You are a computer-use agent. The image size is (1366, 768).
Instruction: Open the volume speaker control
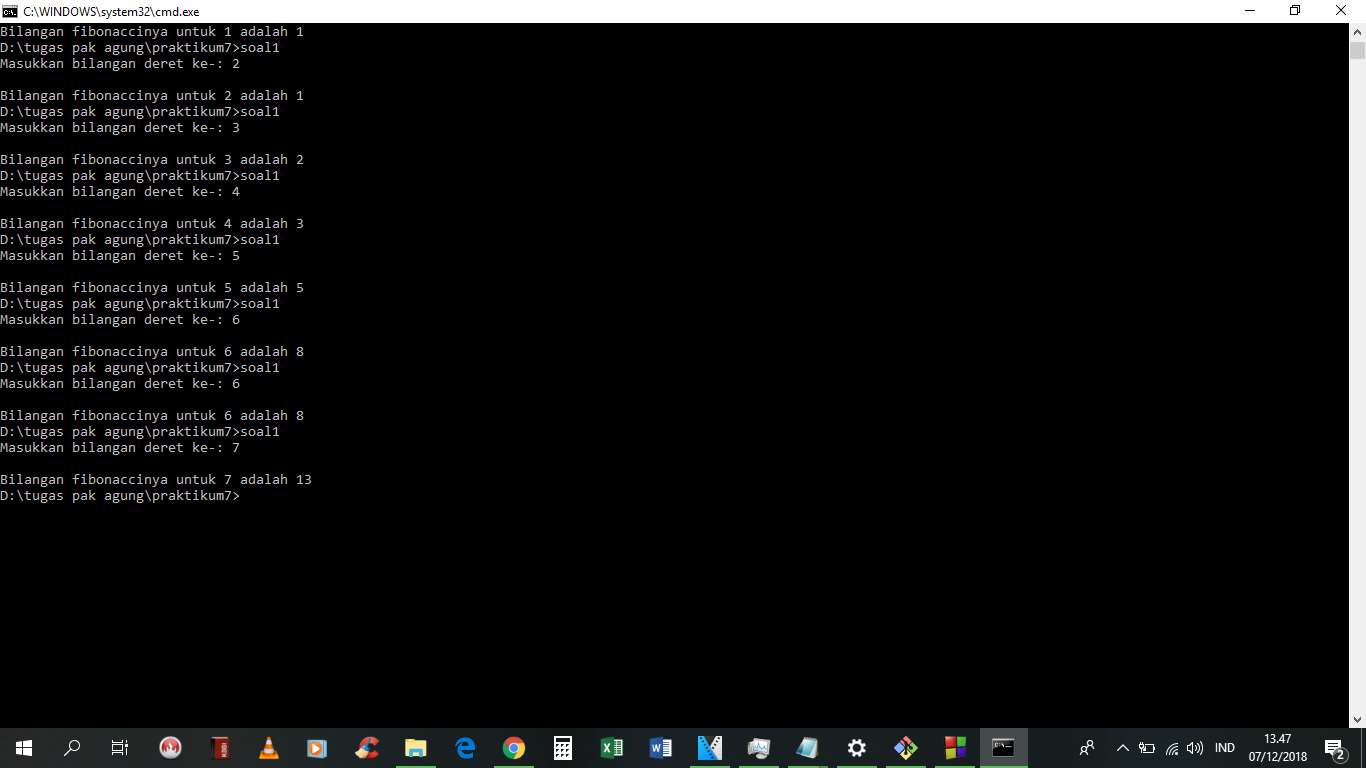[1195, 748]
